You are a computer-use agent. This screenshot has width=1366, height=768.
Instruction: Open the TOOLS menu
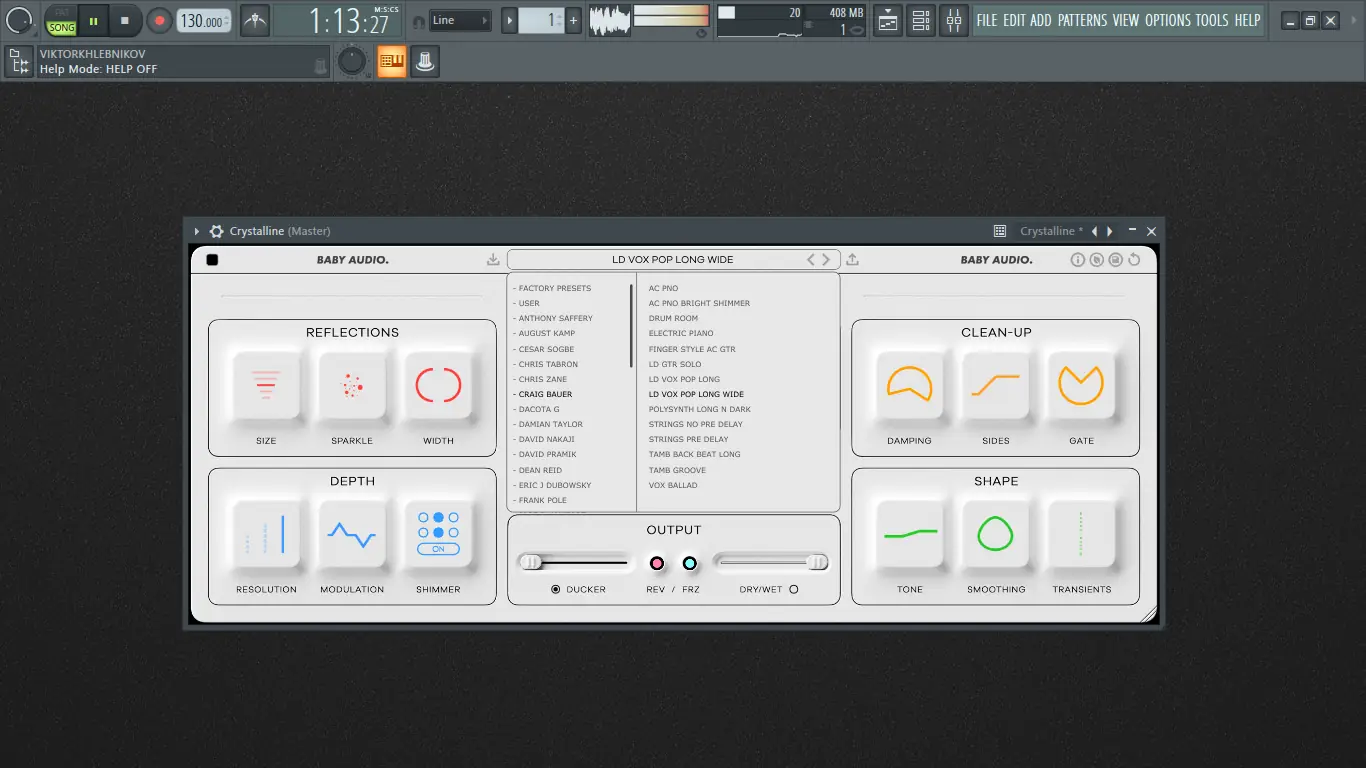[x=1211, y=20]
